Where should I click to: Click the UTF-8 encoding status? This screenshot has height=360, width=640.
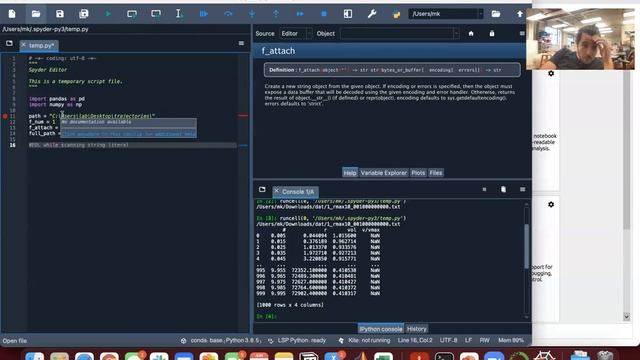point(449,340)
